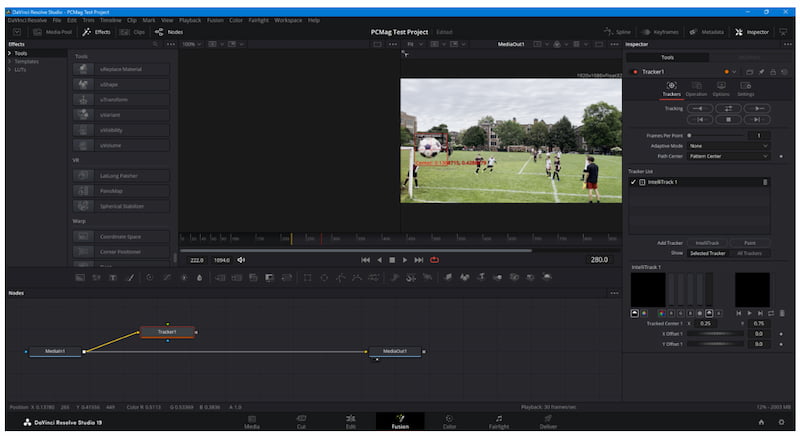This screenshot has height=436, width=800.
Task: Select the Ellipse mask tool in toolbar
Action: click(x=324, y=277)
